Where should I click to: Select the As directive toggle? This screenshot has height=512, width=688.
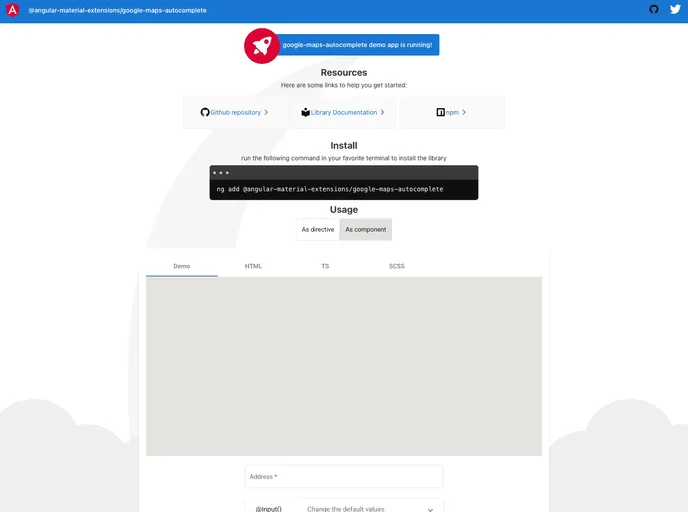click(318, 230)
